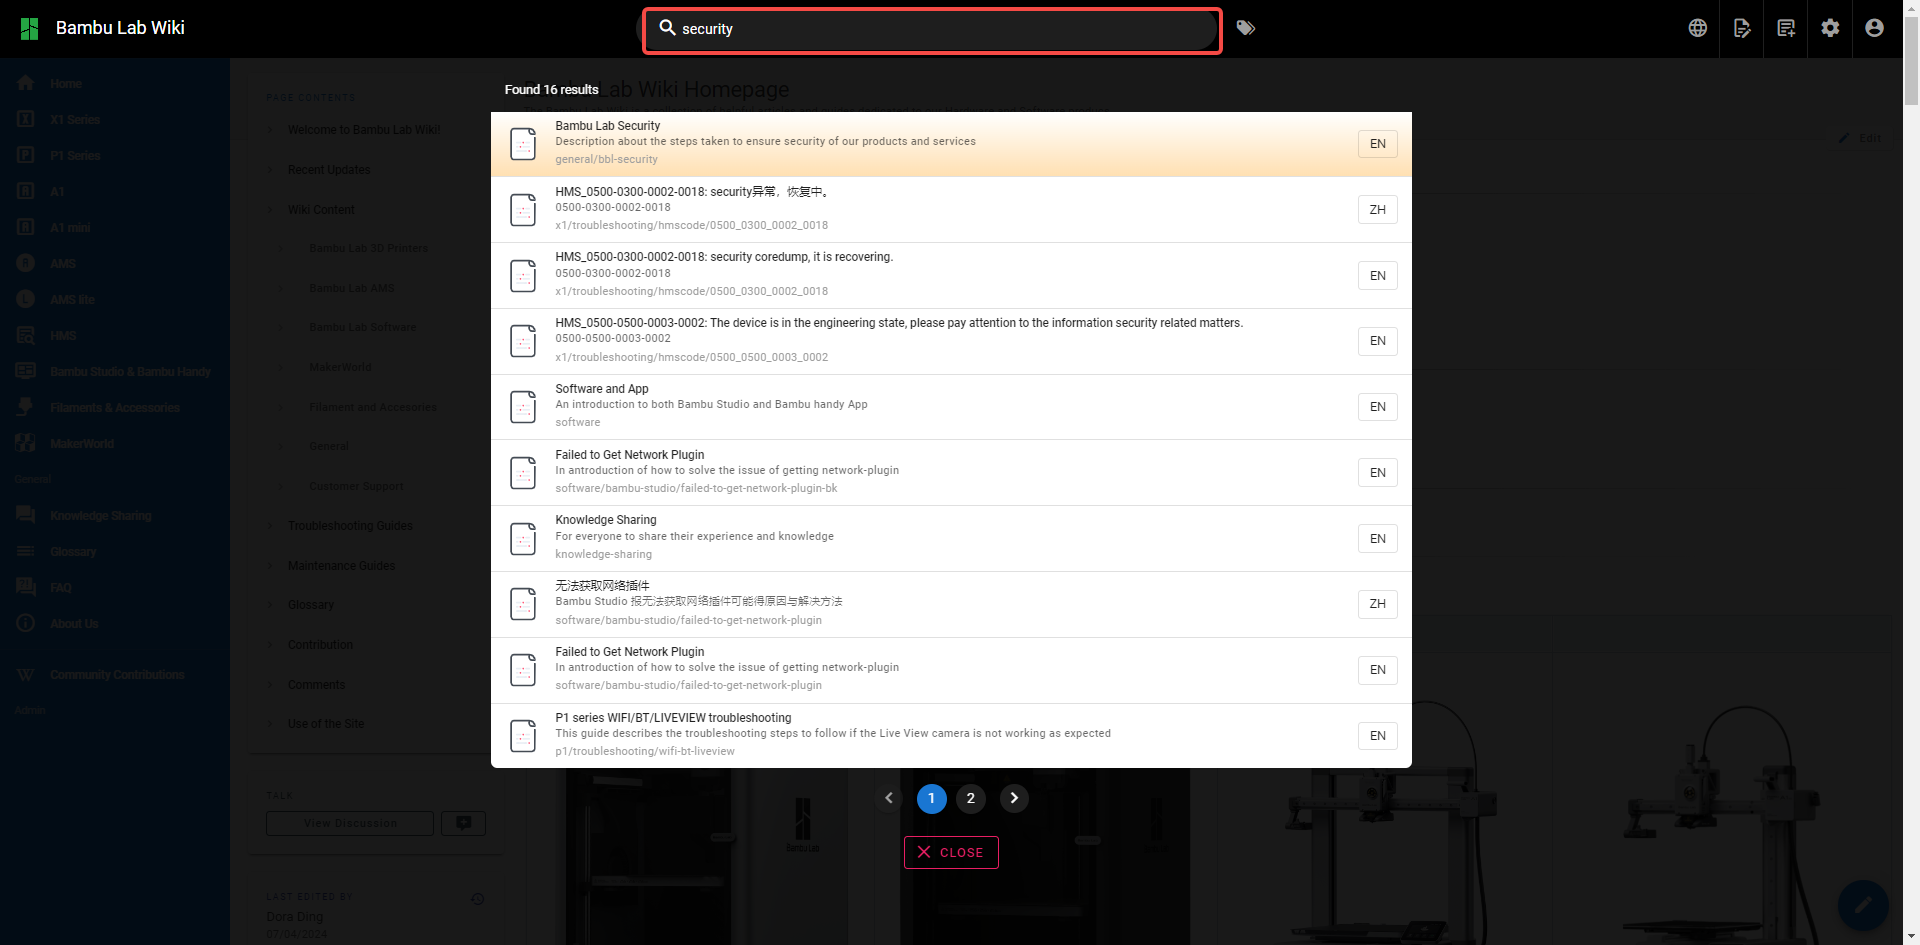Click the Bambu Lab Wiki logo icon
The height and width of the screenshot is (945, 1920).
(29, 28)
